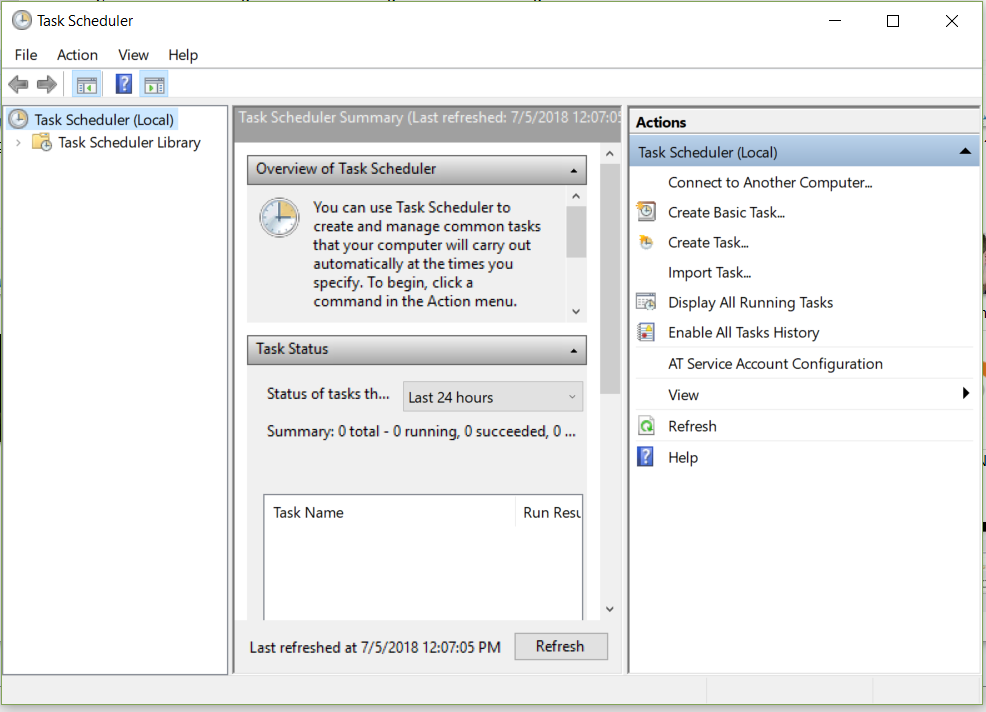This screenshot has height=712, width=986.
Task: Click the overview text scroll up arrow
Action: (x=576, y=196)
